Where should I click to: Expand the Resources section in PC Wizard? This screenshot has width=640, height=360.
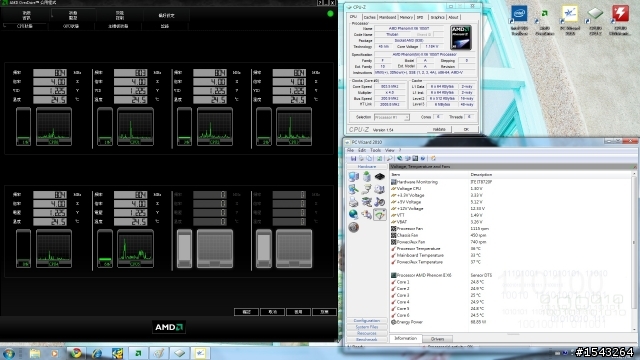[367, 333]
